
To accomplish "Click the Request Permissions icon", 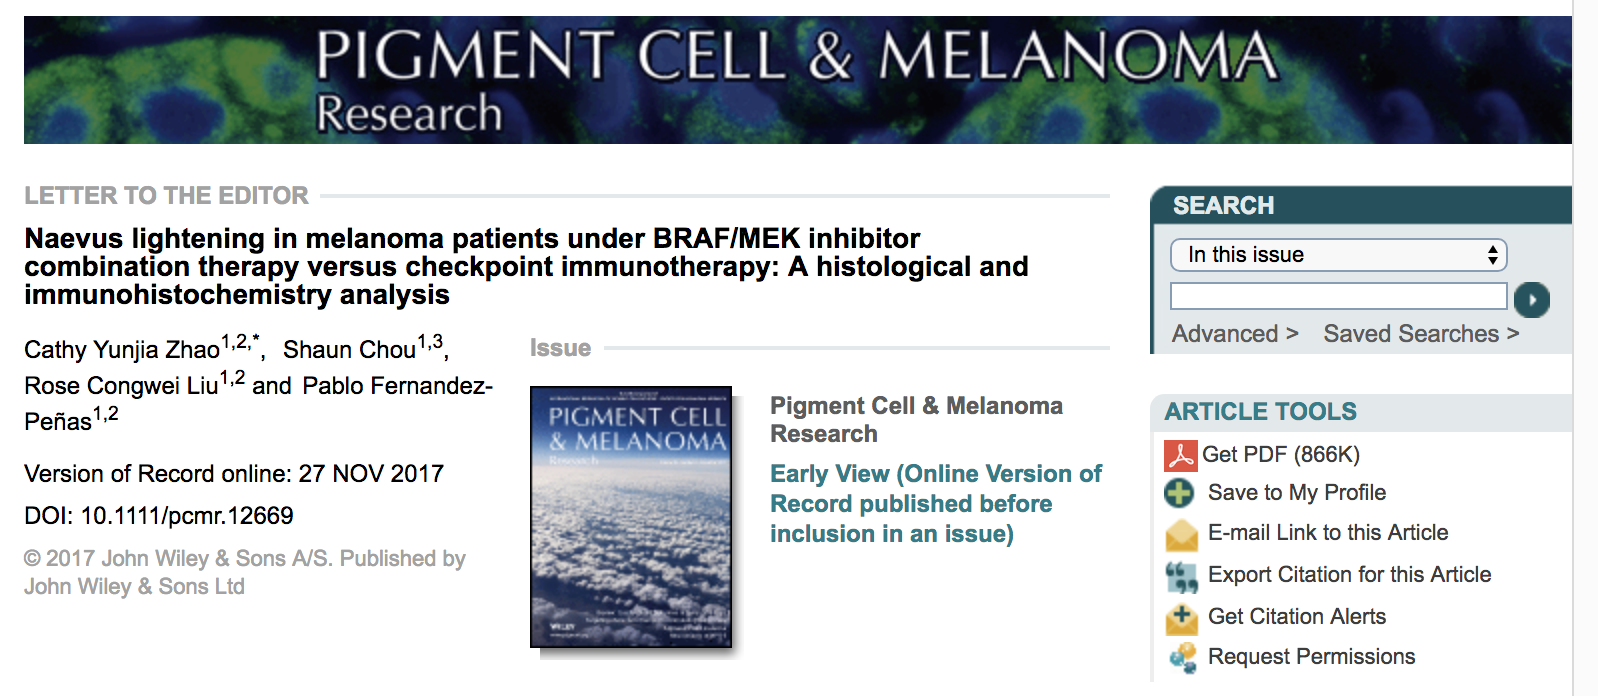I will (1182, 657).
